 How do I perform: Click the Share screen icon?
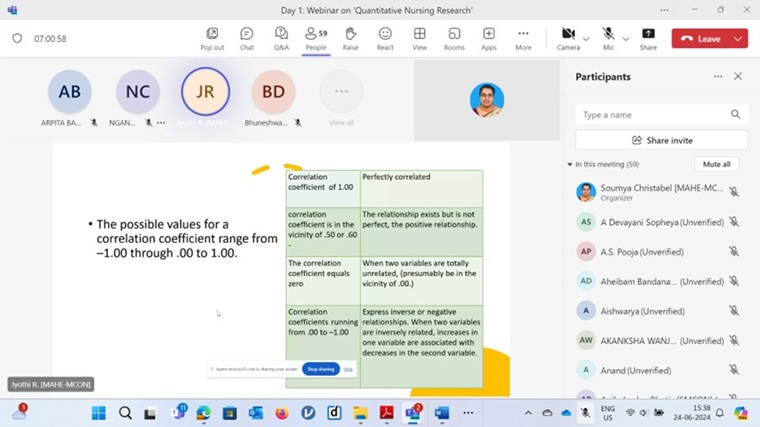tap(648, 38)
